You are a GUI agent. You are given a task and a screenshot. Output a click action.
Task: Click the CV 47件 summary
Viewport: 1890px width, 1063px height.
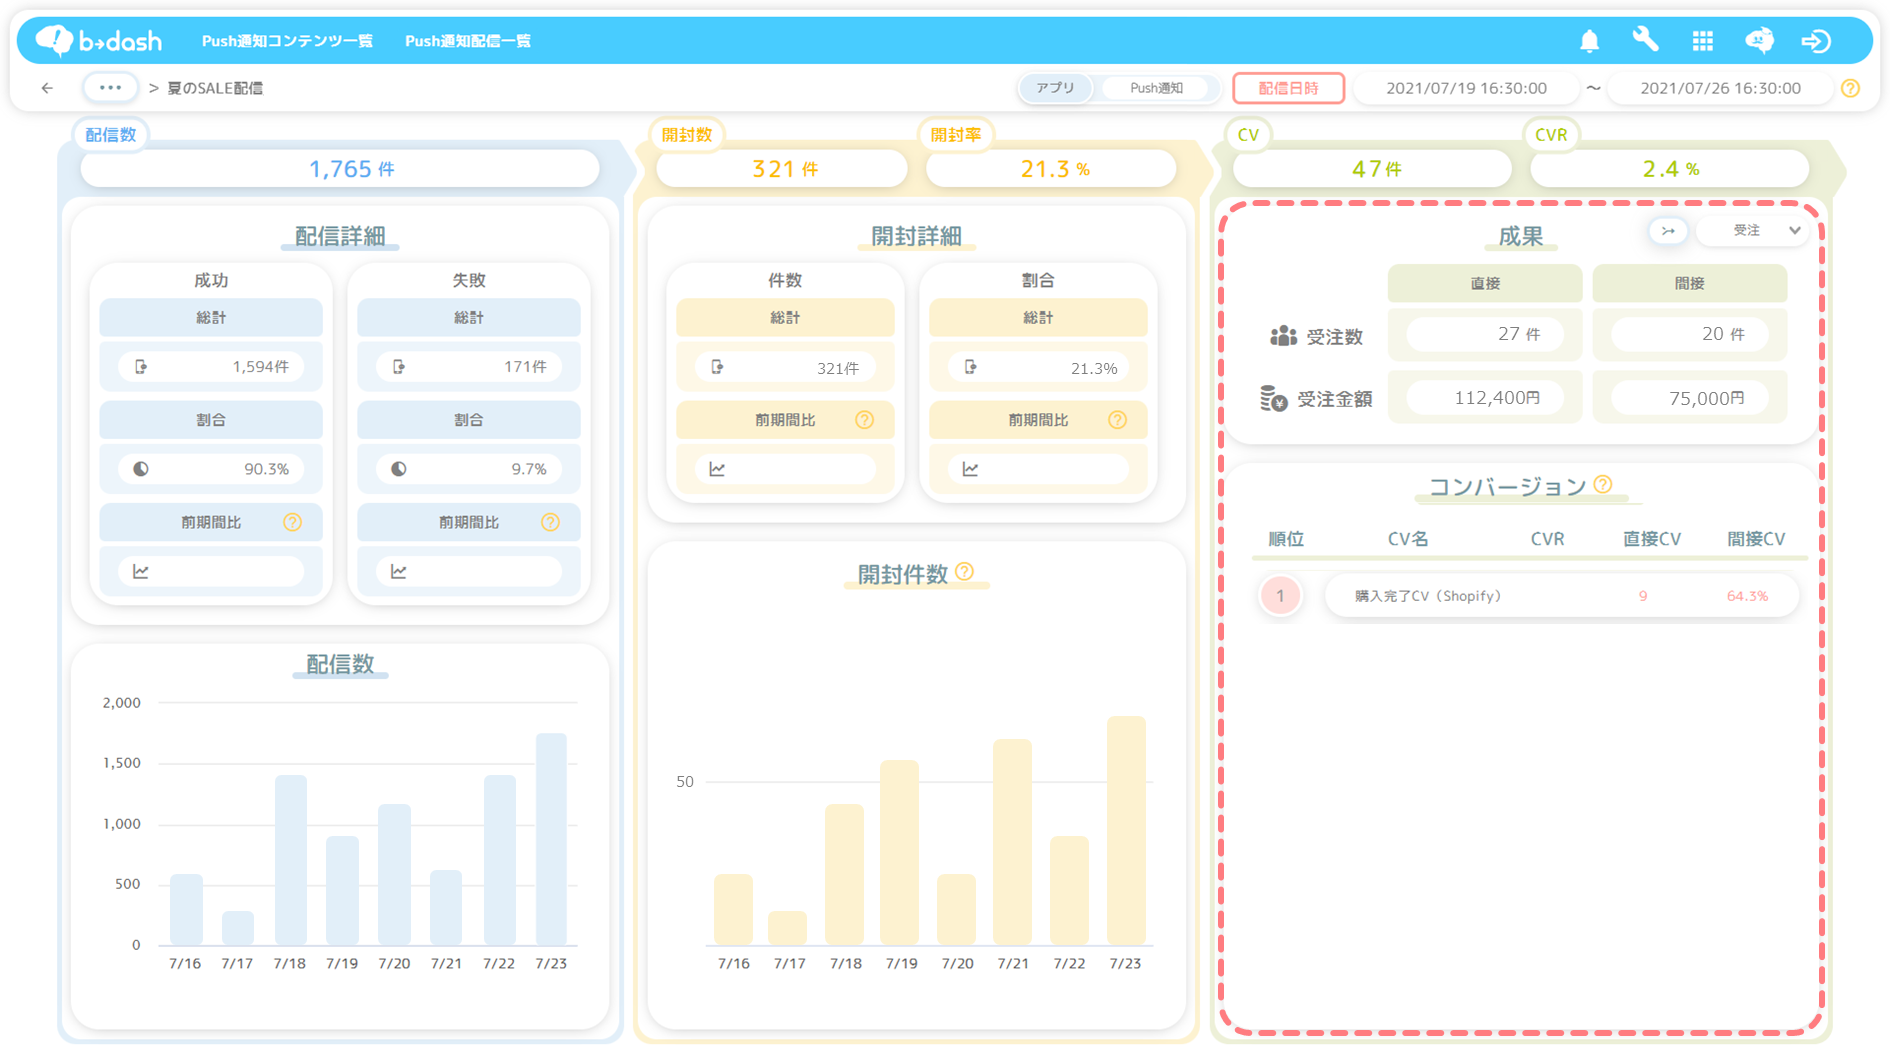(1372, 169)
